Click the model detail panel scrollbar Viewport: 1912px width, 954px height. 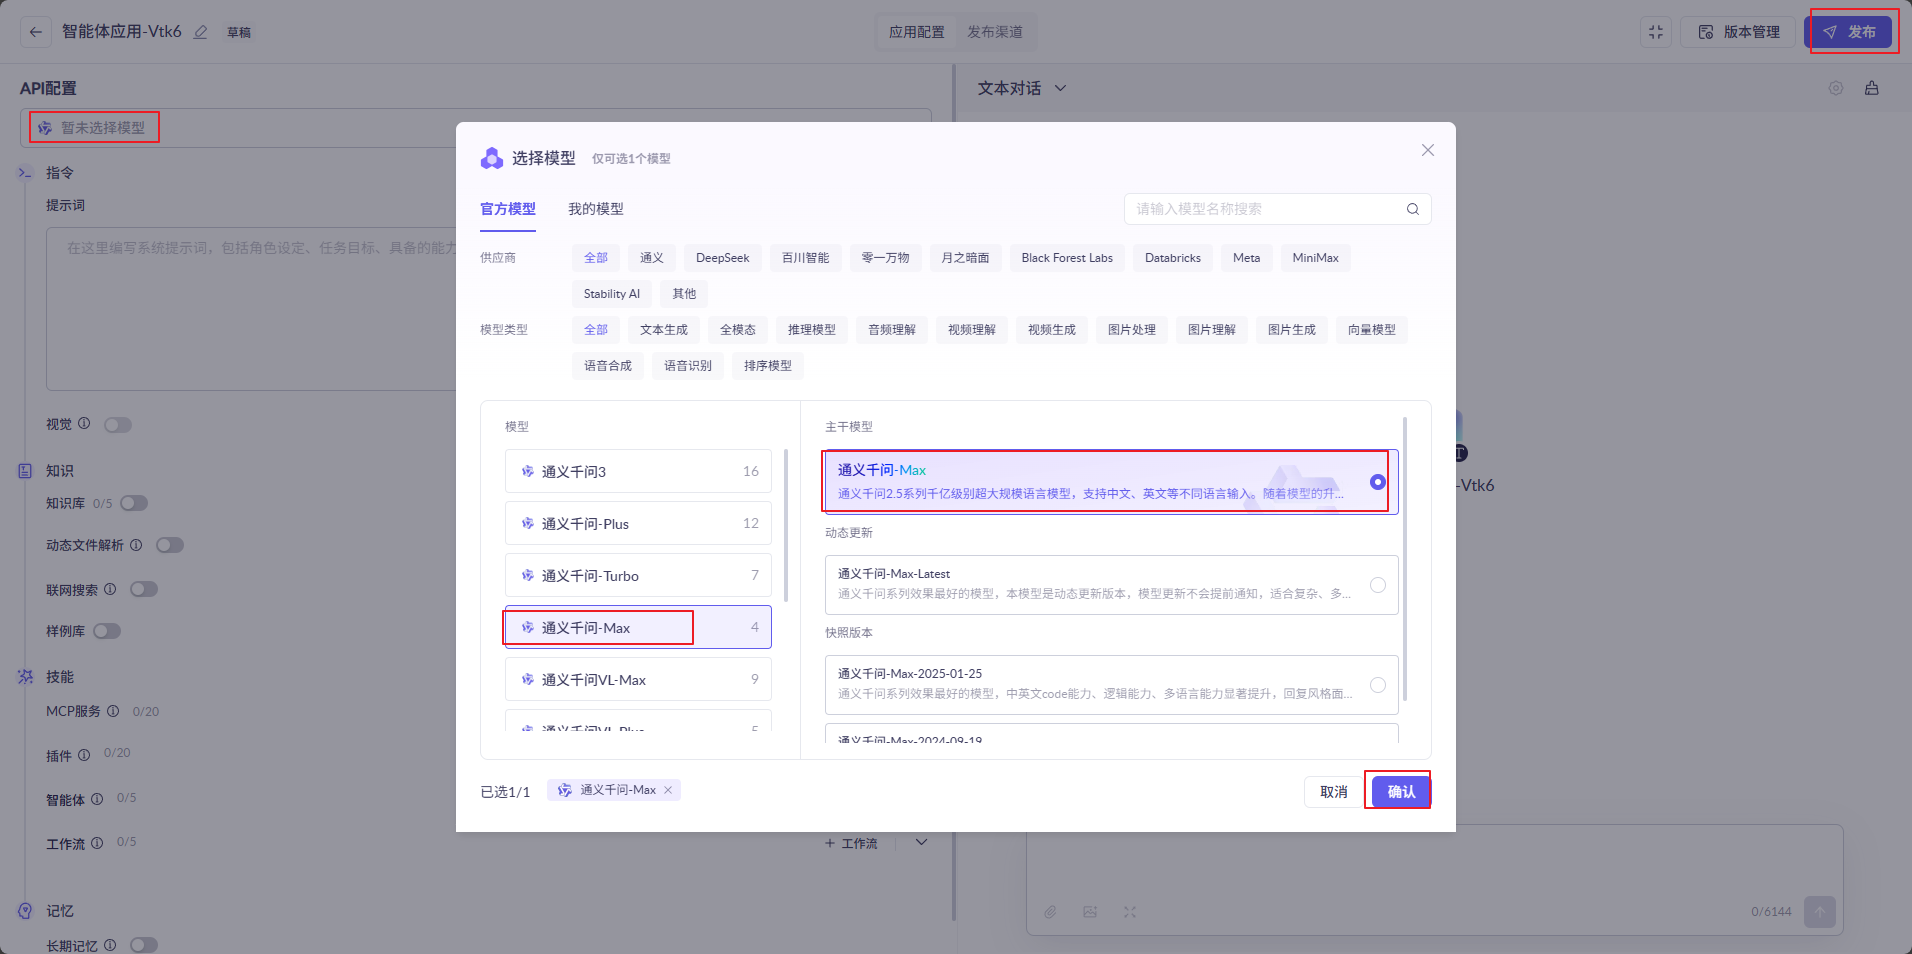pos(1405,560)
